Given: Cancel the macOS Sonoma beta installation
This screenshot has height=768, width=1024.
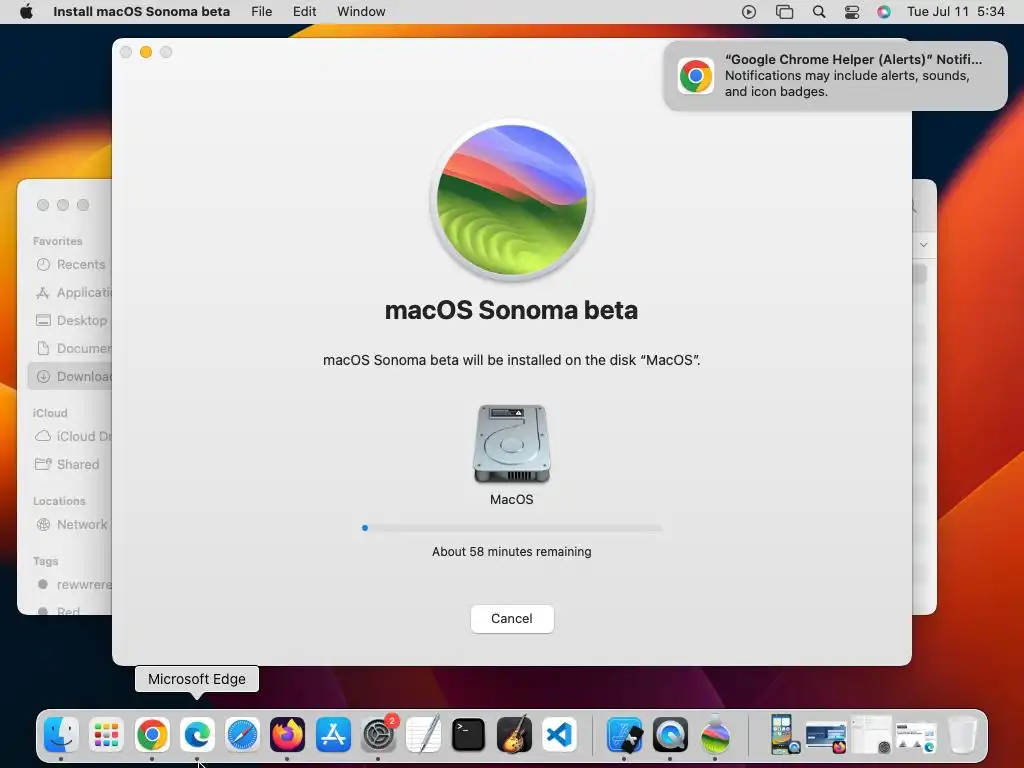Looking at the screenshot, I should coord(512,618).
